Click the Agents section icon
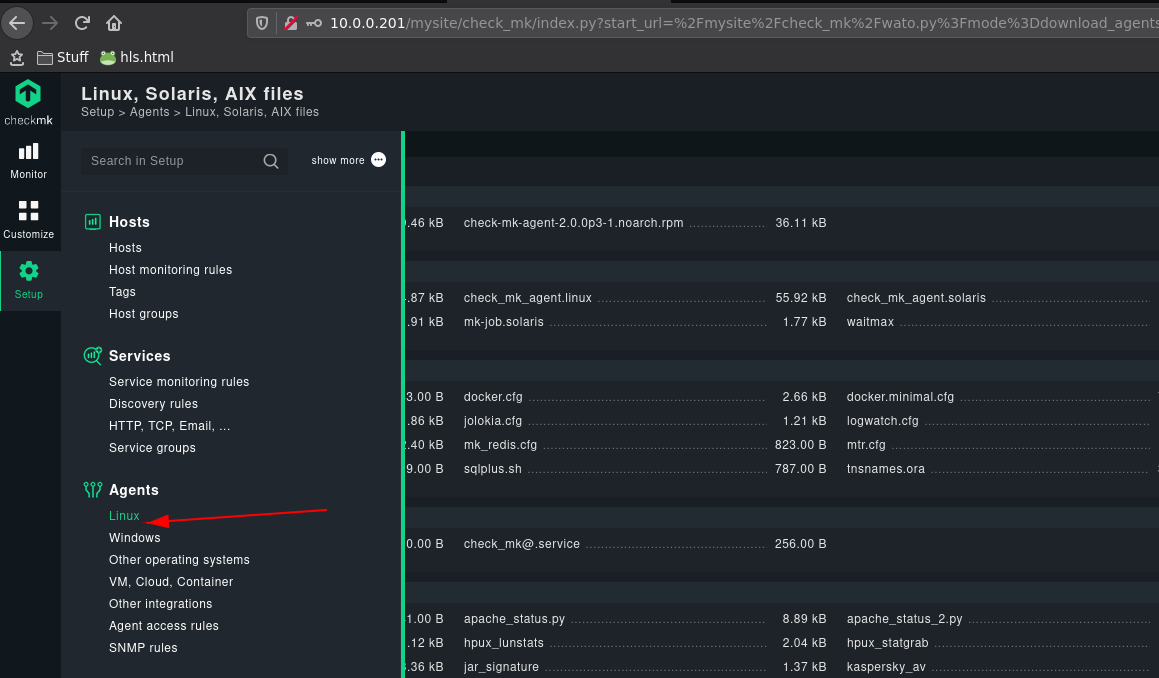This screenshot has width=1159, height=678. coord(92,489)
